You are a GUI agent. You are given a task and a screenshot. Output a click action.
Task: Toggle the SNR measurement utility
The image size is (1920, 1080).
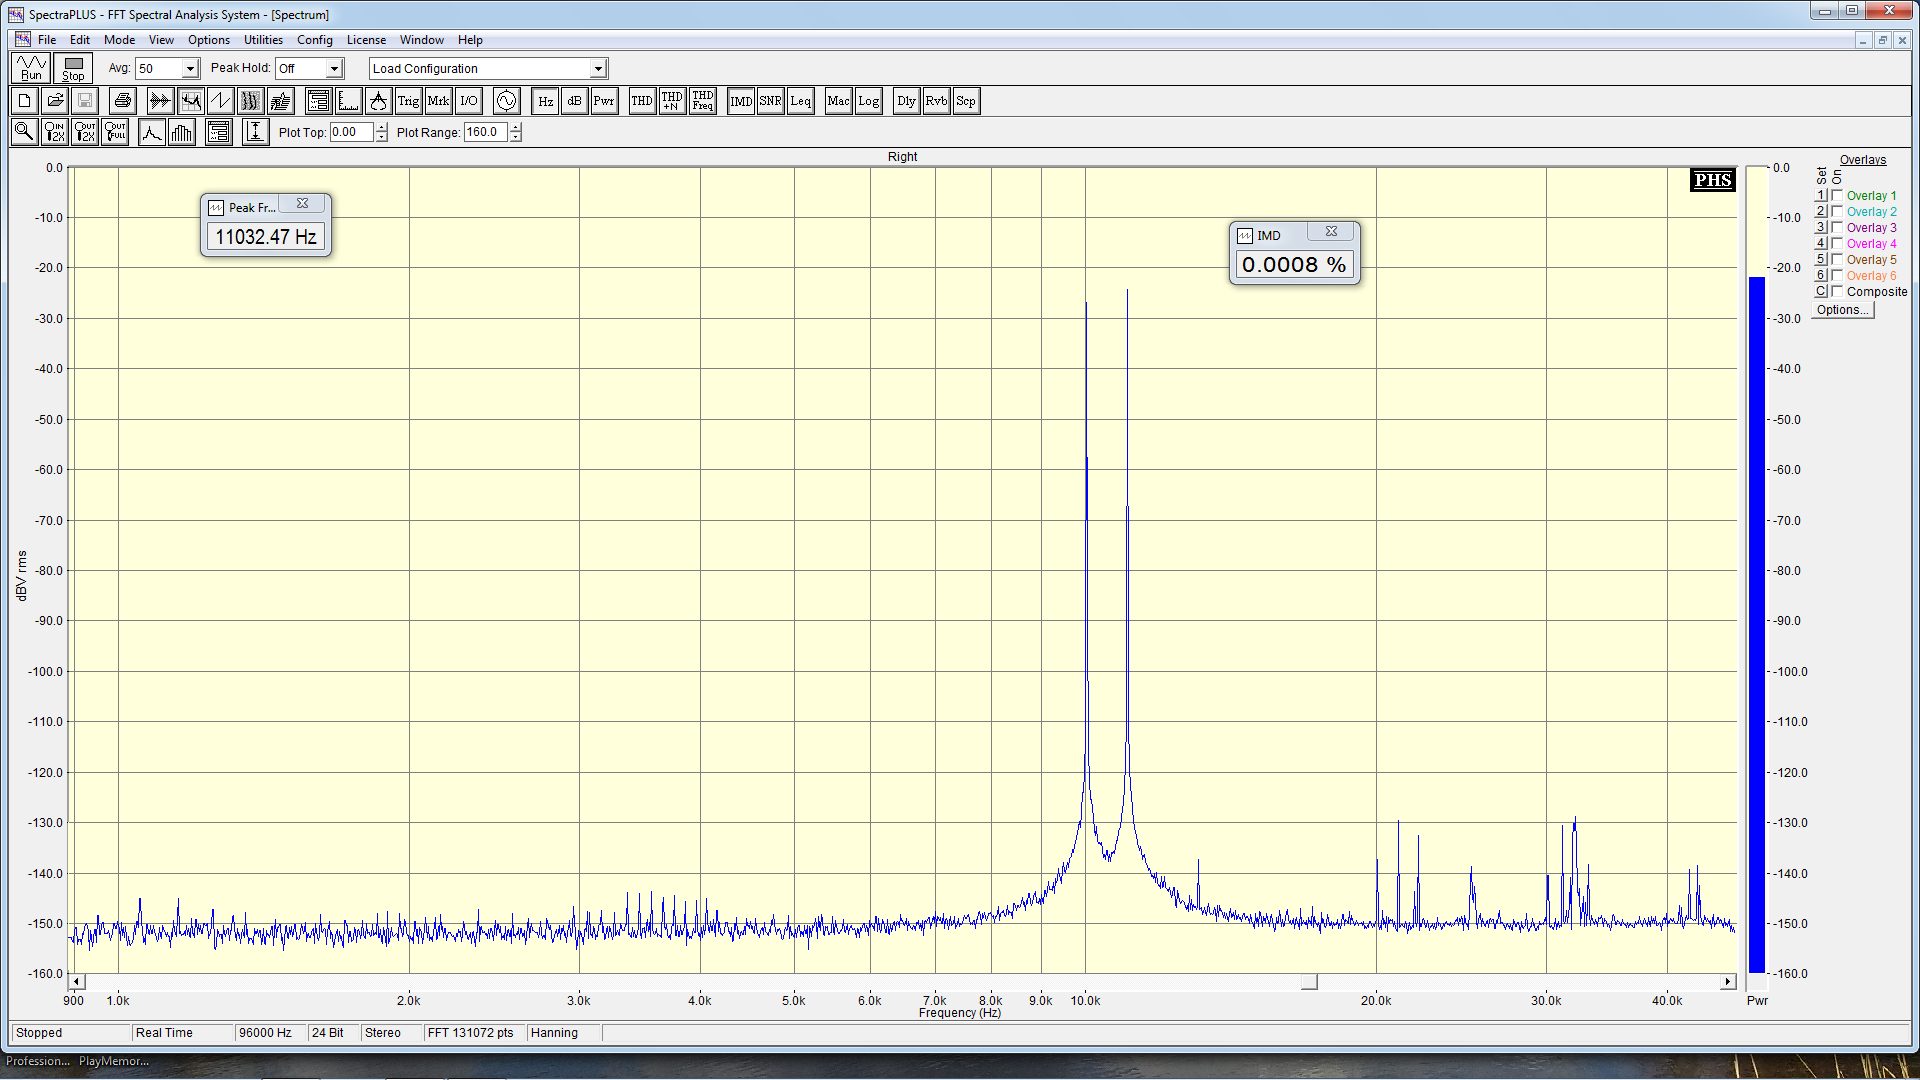(770, 101)
